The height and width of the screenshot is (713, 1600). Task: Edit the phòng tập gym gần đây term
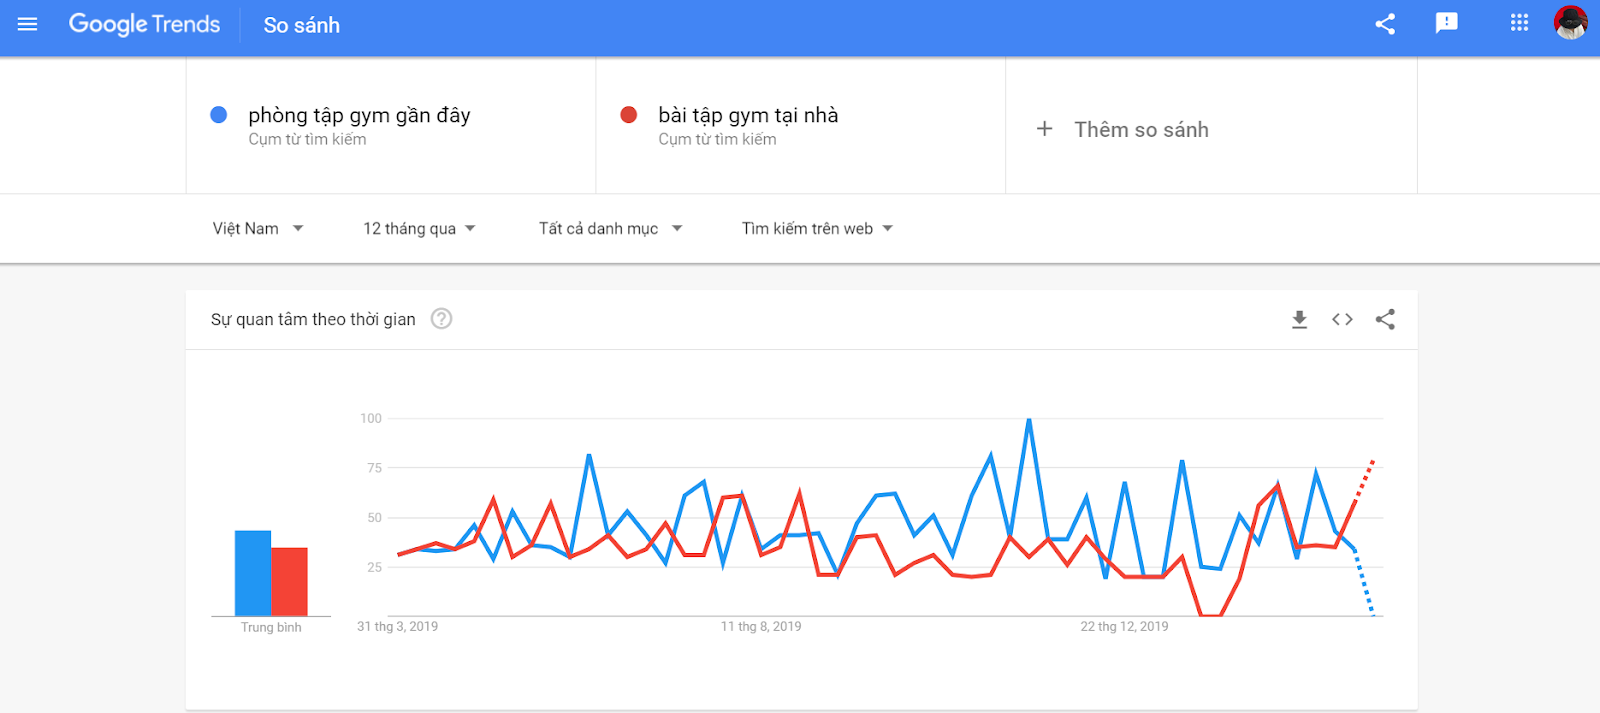click(359, 116)
